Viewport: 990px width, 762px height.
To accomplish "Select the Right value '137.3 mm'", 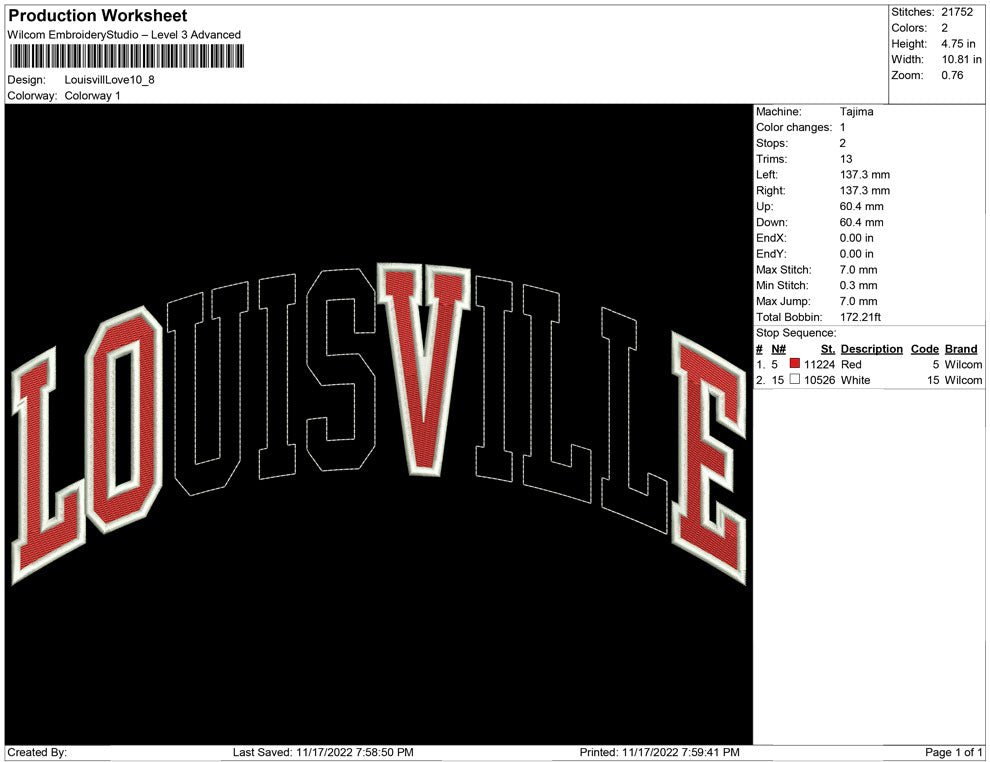I will pyautogui.click(x=865, y=191).
